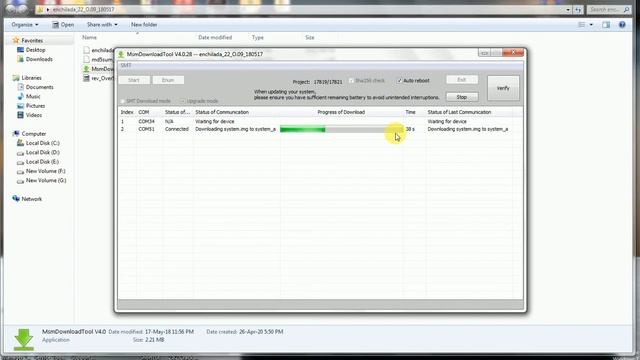Click the Explorer search box
This screenshot has width=640, height=360.
click(x=609, y=9)
